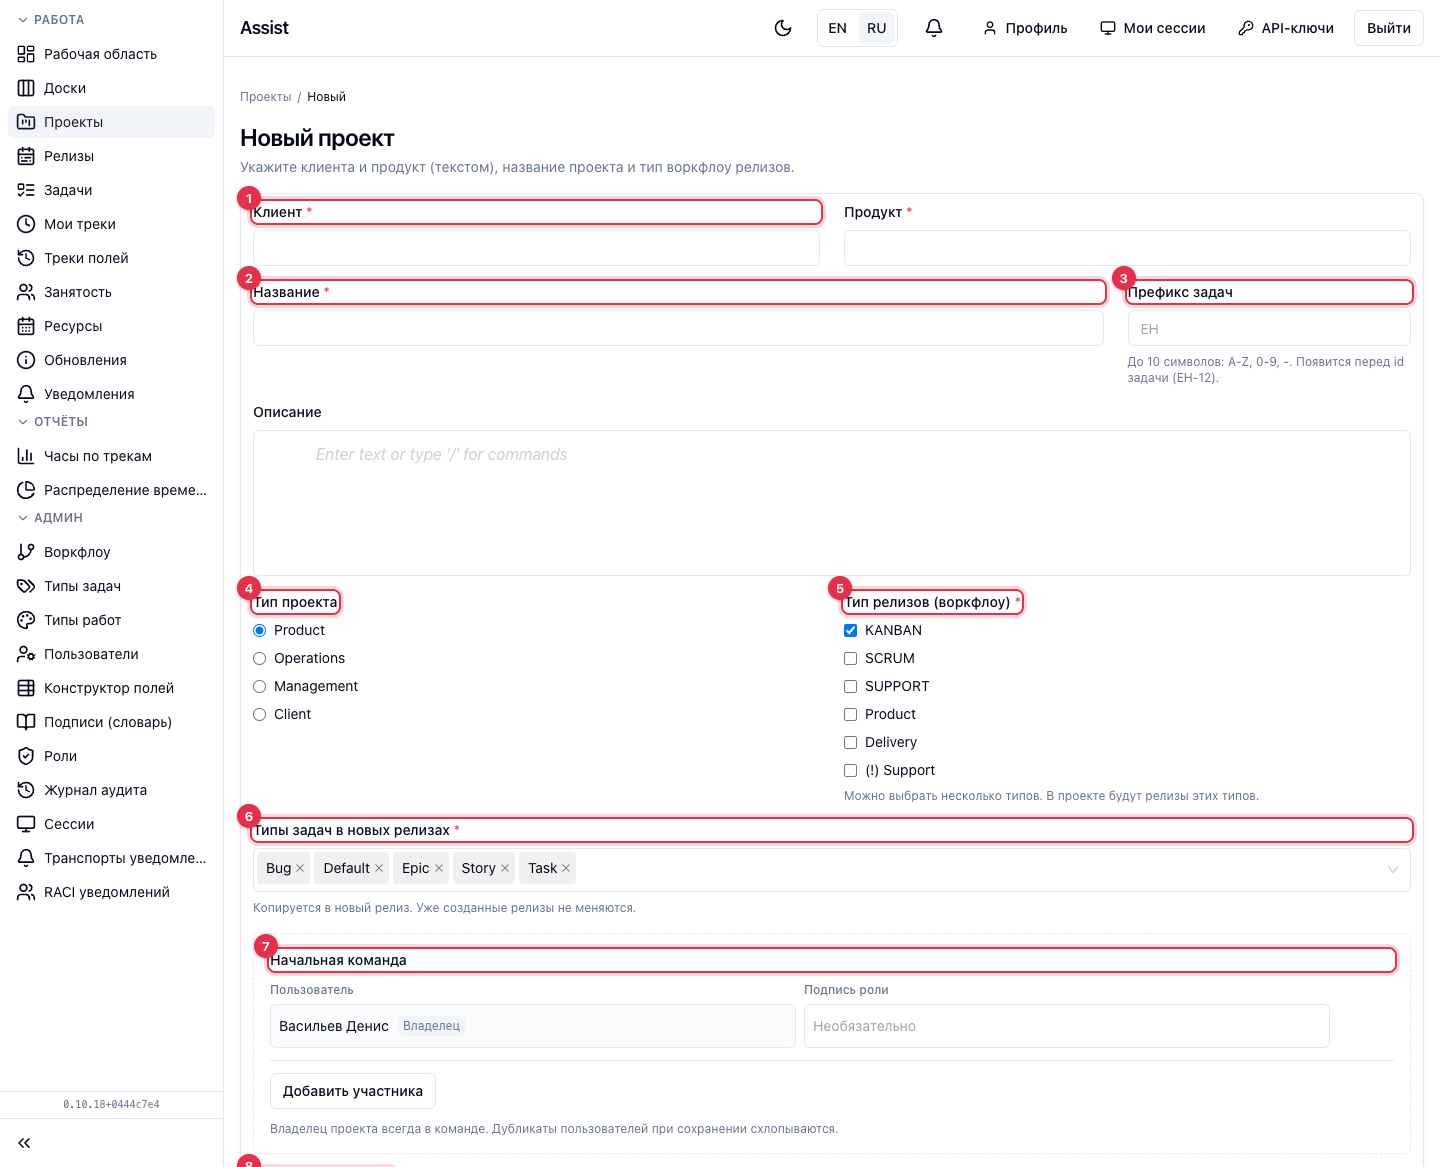Open Проекты in the sidebar
This screenshot has width=1440, height=1167.
[x=112, y=122]
